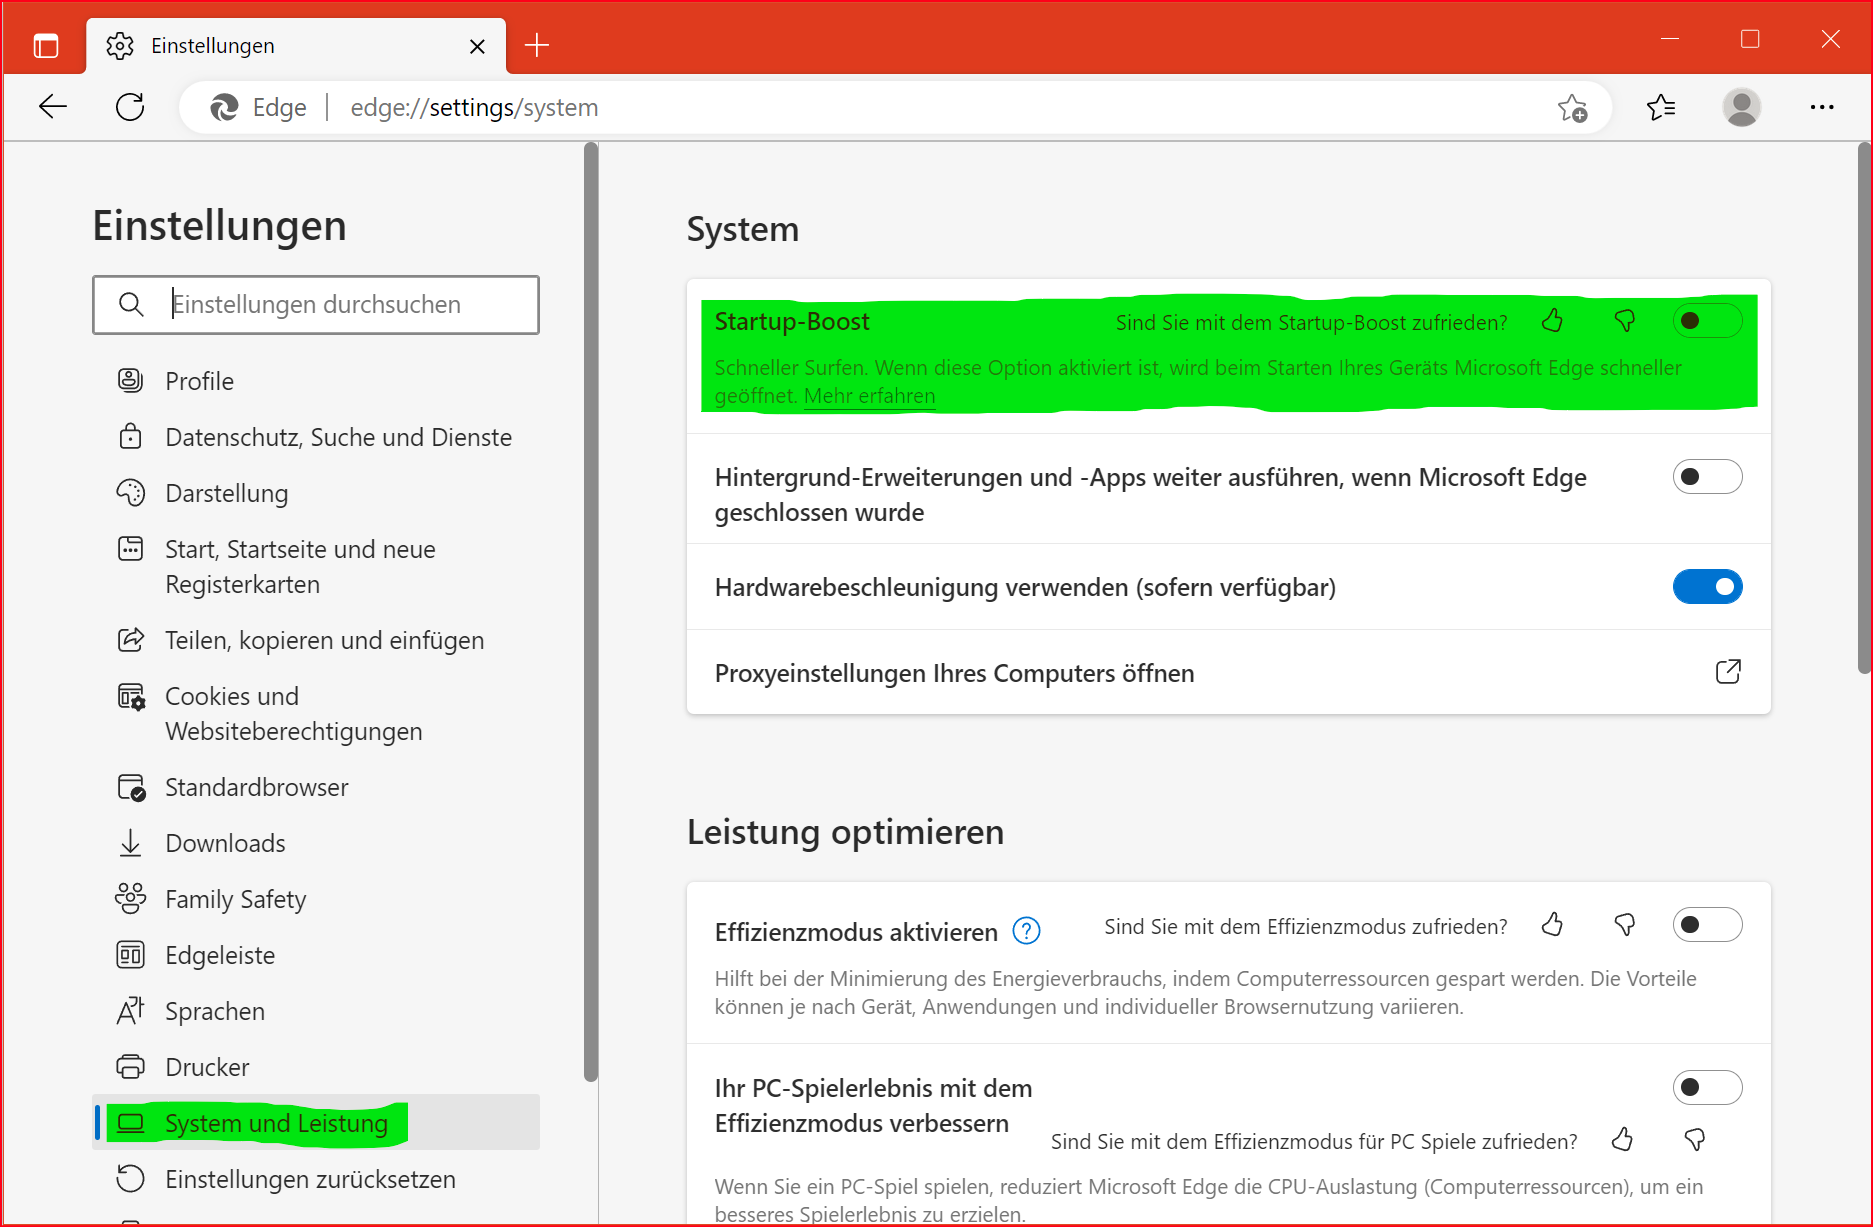Viewport: 1873px width, 1227px height.
Task: Open Cookies und Websiteberechtigungen
Action: point(316,713)
